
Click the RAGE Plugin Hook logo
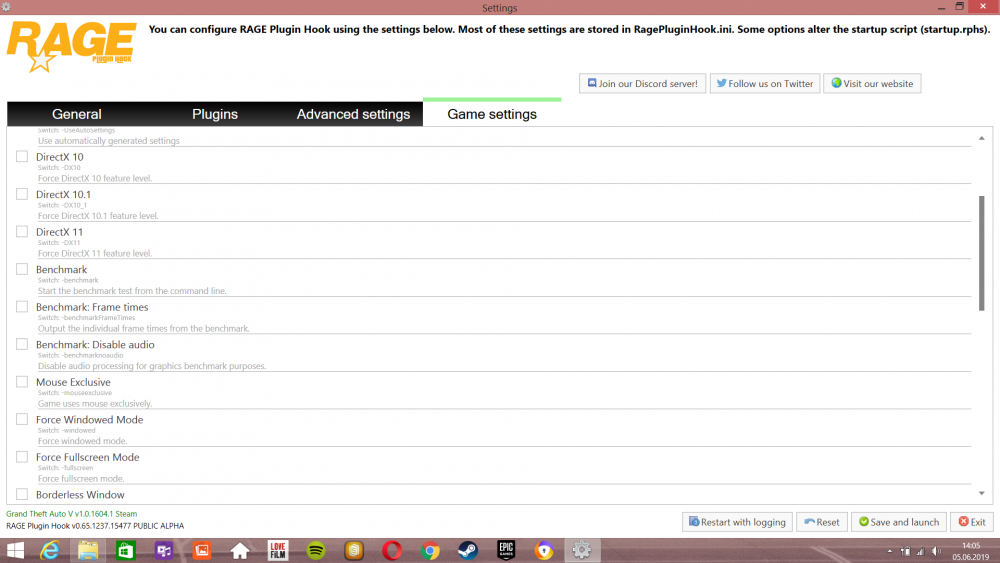click(x=71, y=47)
